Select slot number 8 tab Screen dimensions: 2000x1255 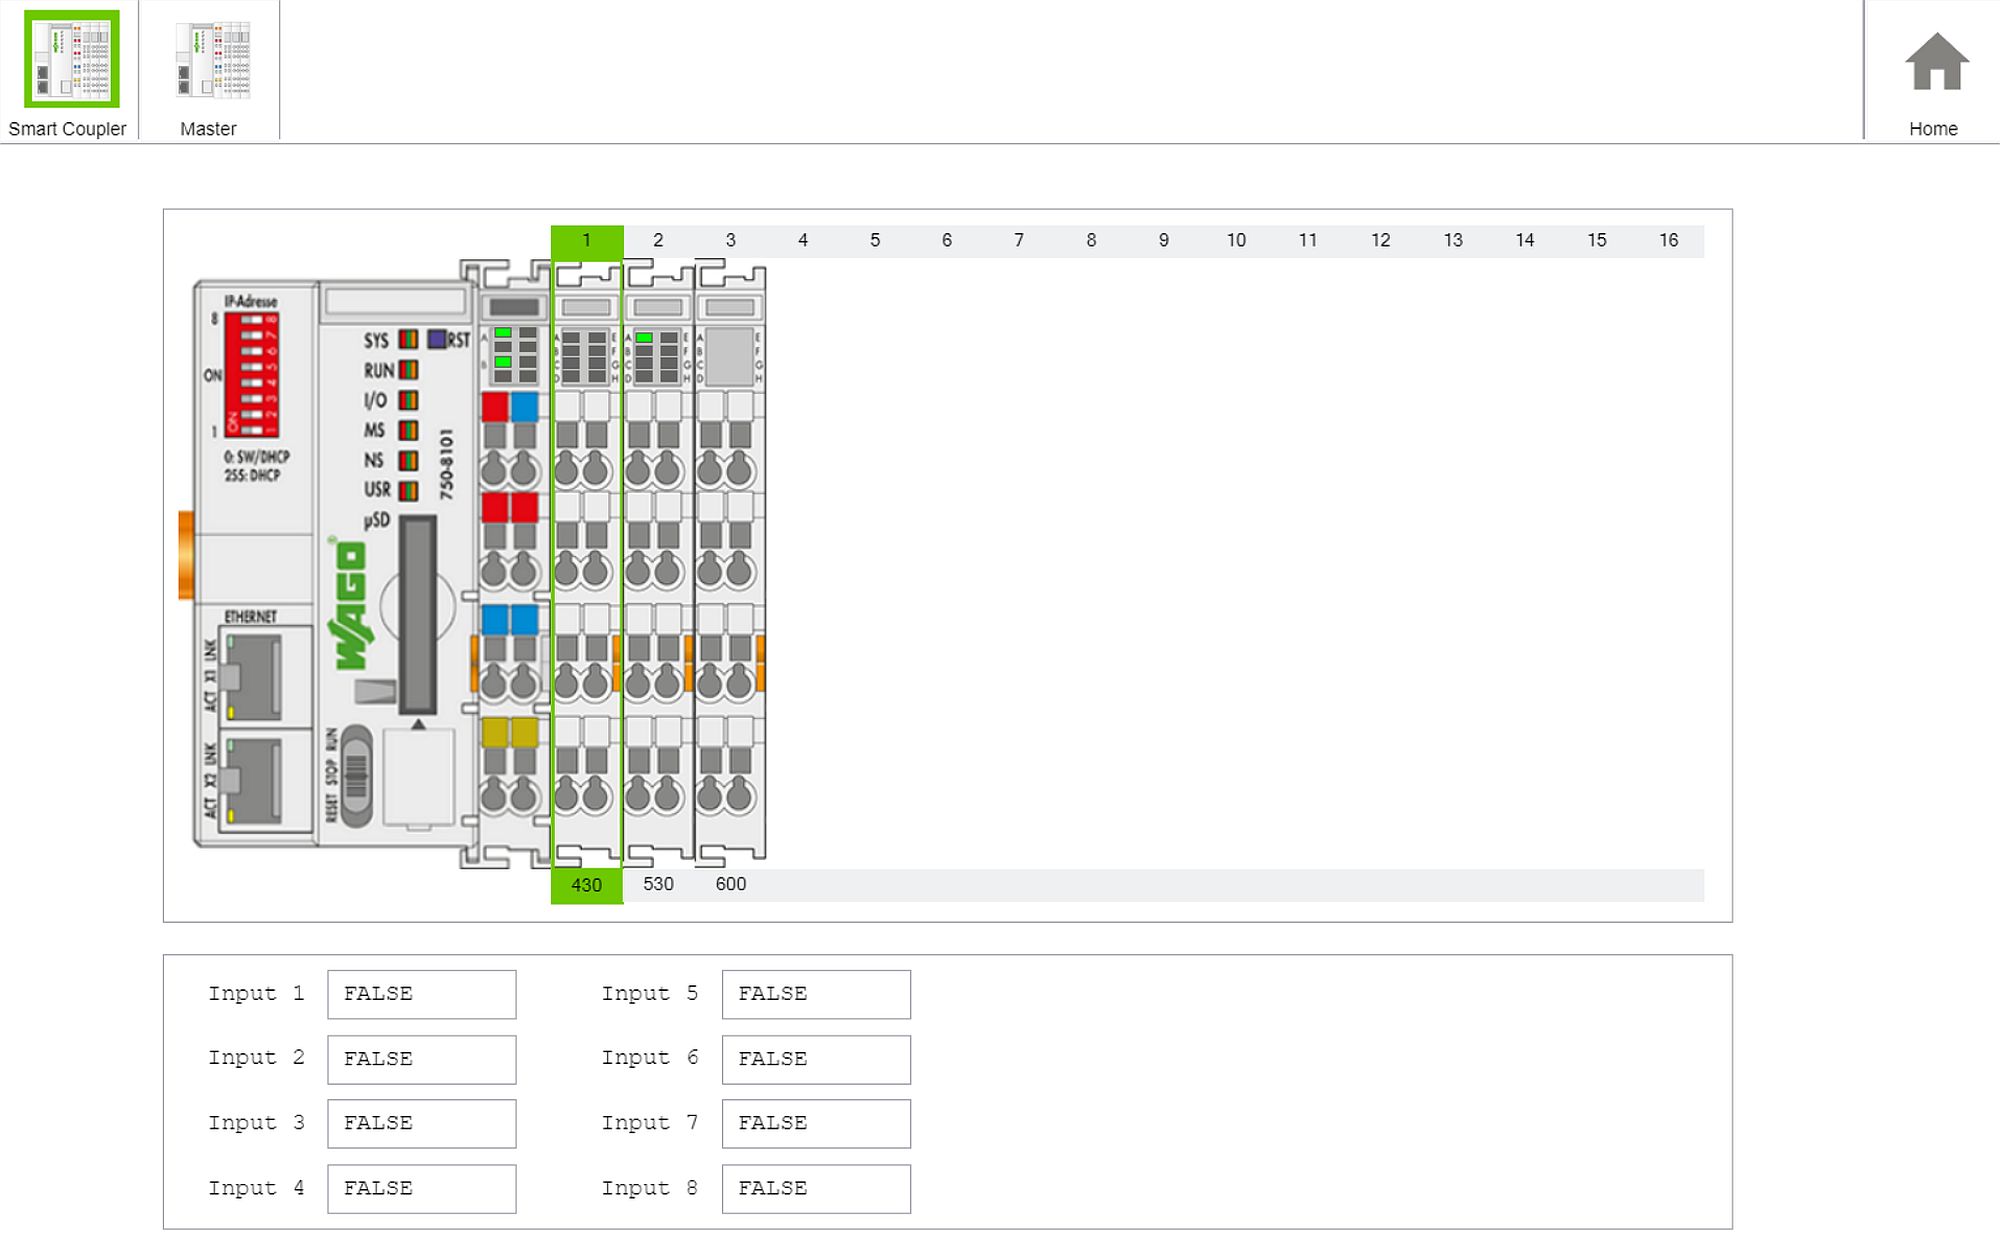click(x=1091, y=241)
